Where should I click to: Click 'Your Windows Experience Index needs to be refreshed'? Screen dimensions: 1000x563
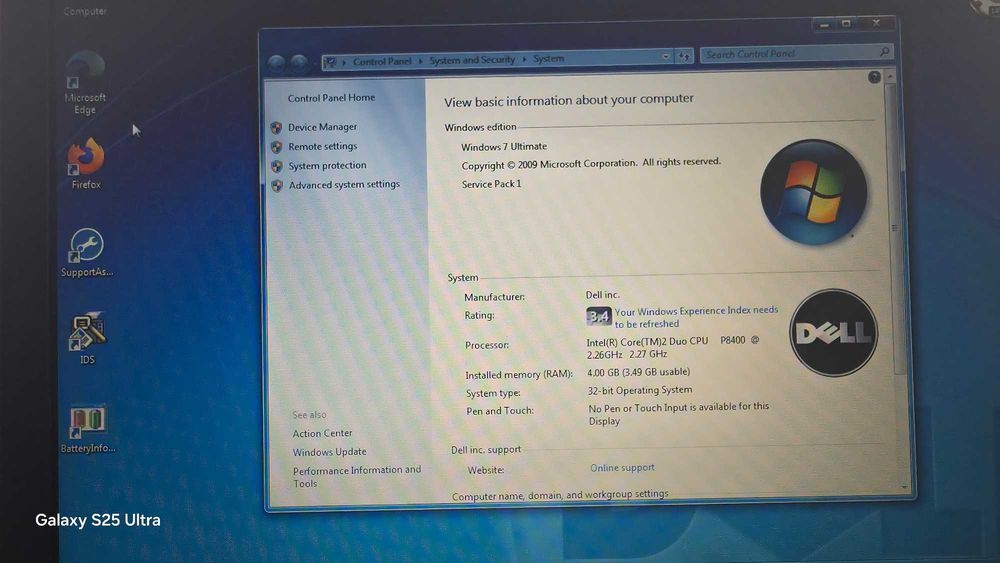point(696,317)
